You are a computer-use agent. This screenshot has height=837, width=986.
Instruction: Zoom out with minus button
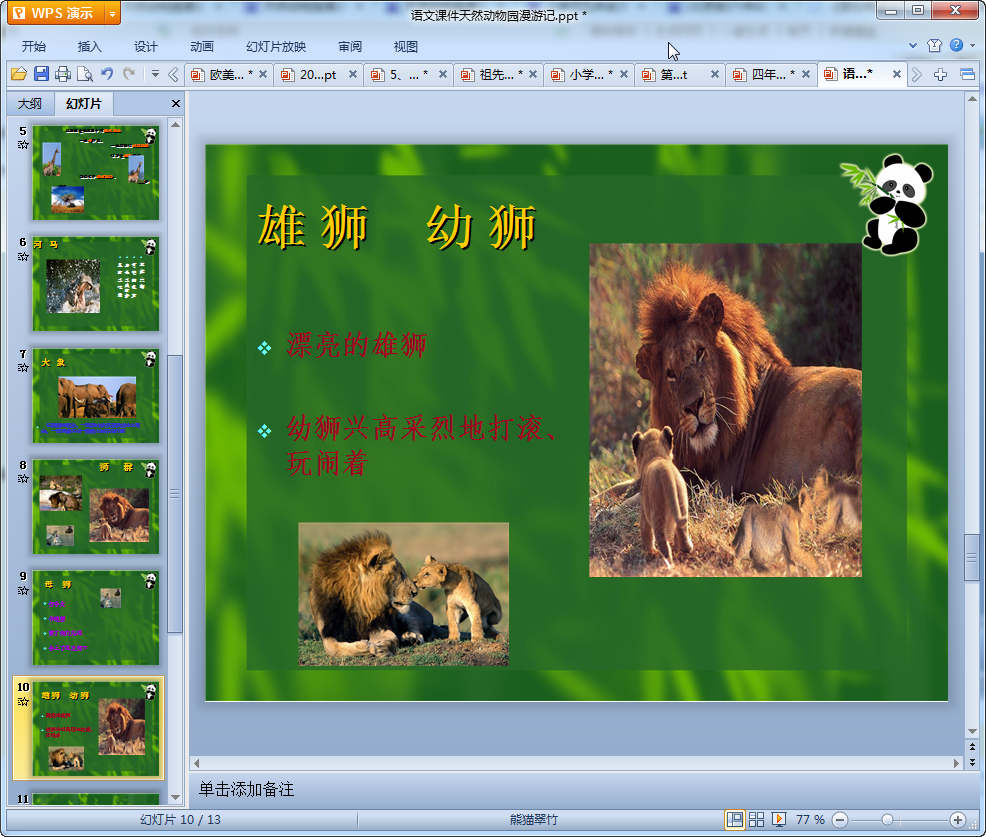(840, 819)
